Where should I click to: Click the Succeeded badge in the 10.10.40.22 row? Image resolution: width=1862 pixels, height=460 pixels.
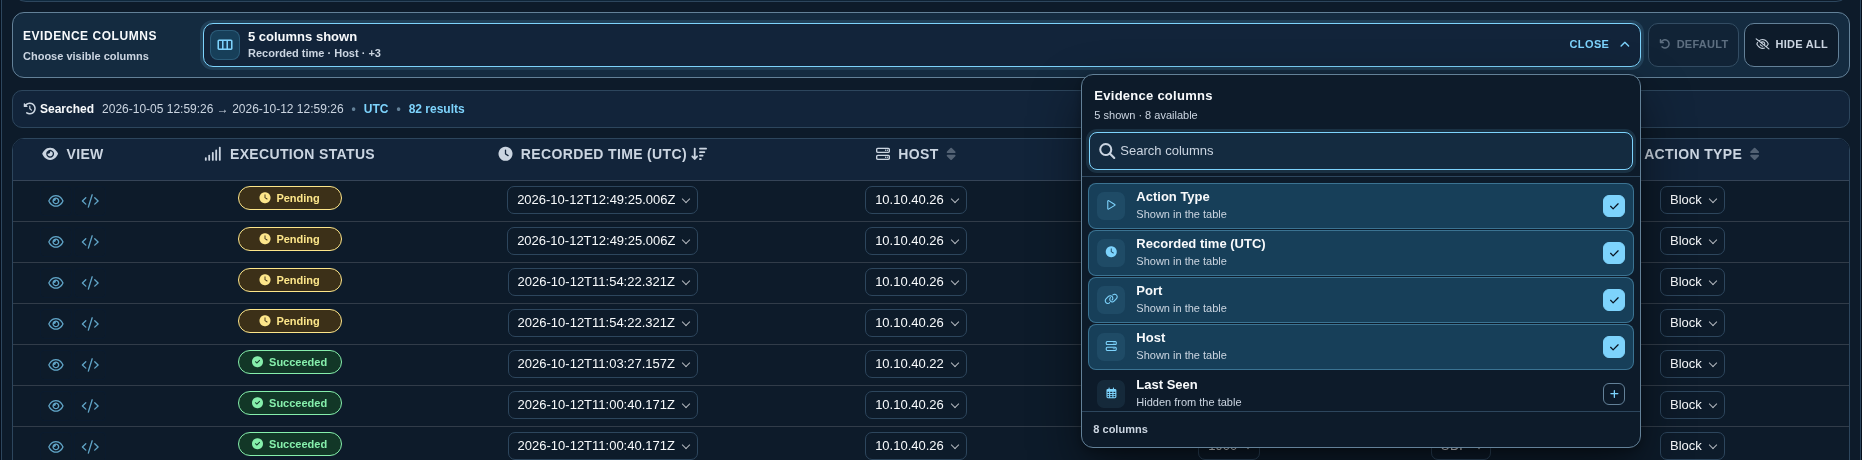coord(290,362)
